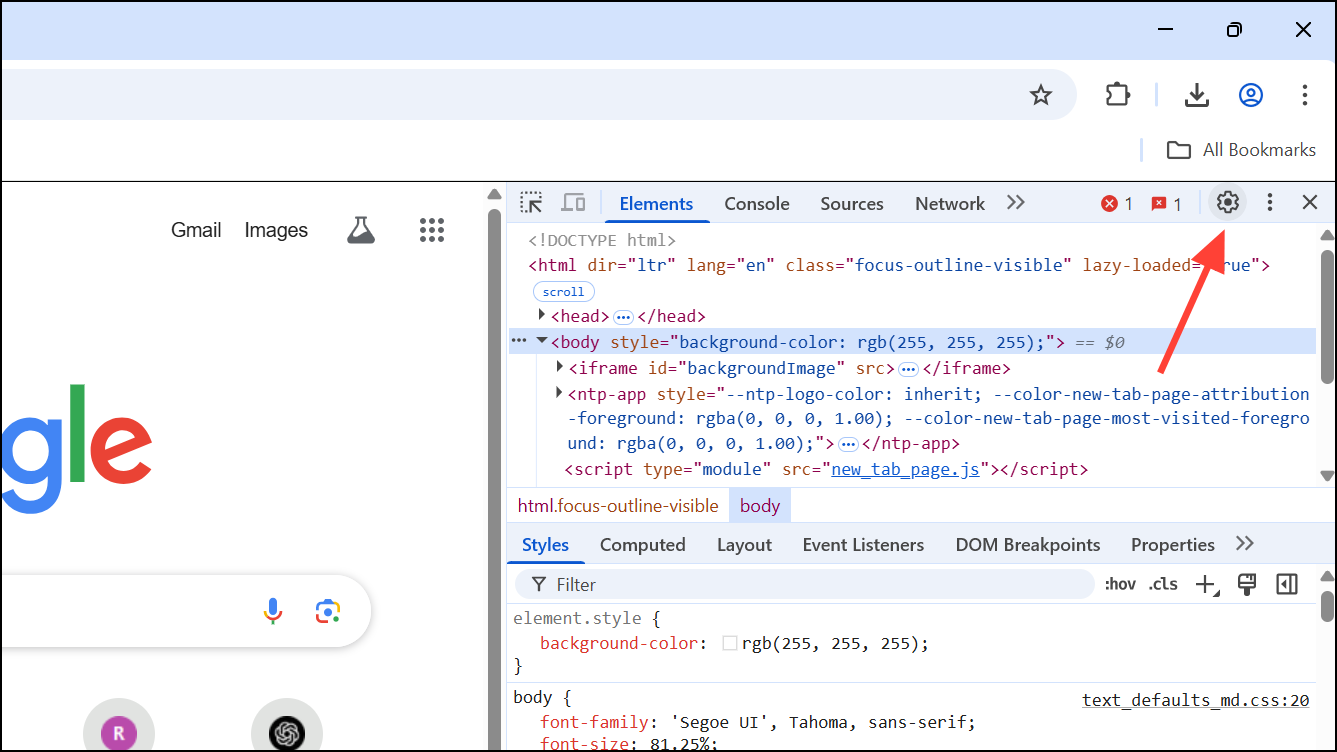Image resolution: width=1337 pixels, height=752 pixels.
Task: Open DevTools three-dot customize menu
Action: [1270, 203]
